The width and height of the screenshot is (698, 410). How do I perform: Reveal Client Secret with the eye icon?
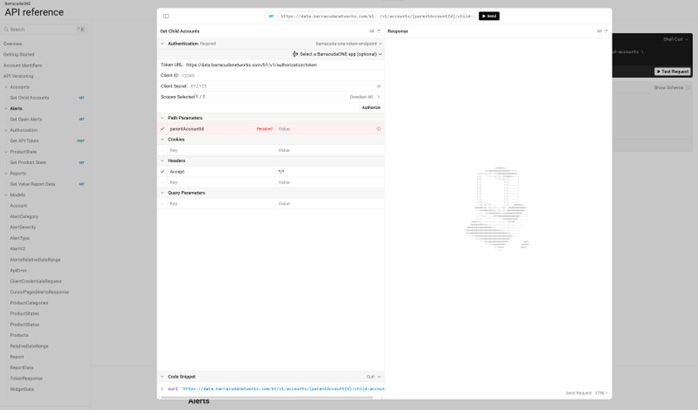click(x=378, y=86)
